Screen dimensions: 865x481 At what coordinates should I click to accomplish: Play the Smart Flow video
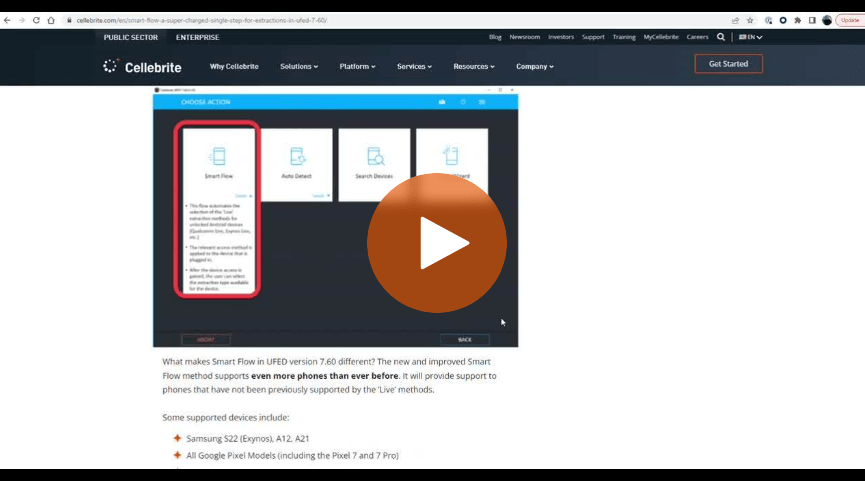(x=437, y=243)
